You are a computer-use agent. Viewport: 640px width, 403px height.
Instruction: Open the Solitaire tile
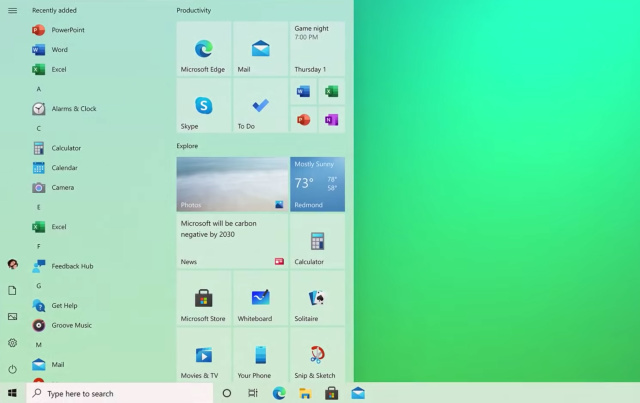[x=317, y=298]
